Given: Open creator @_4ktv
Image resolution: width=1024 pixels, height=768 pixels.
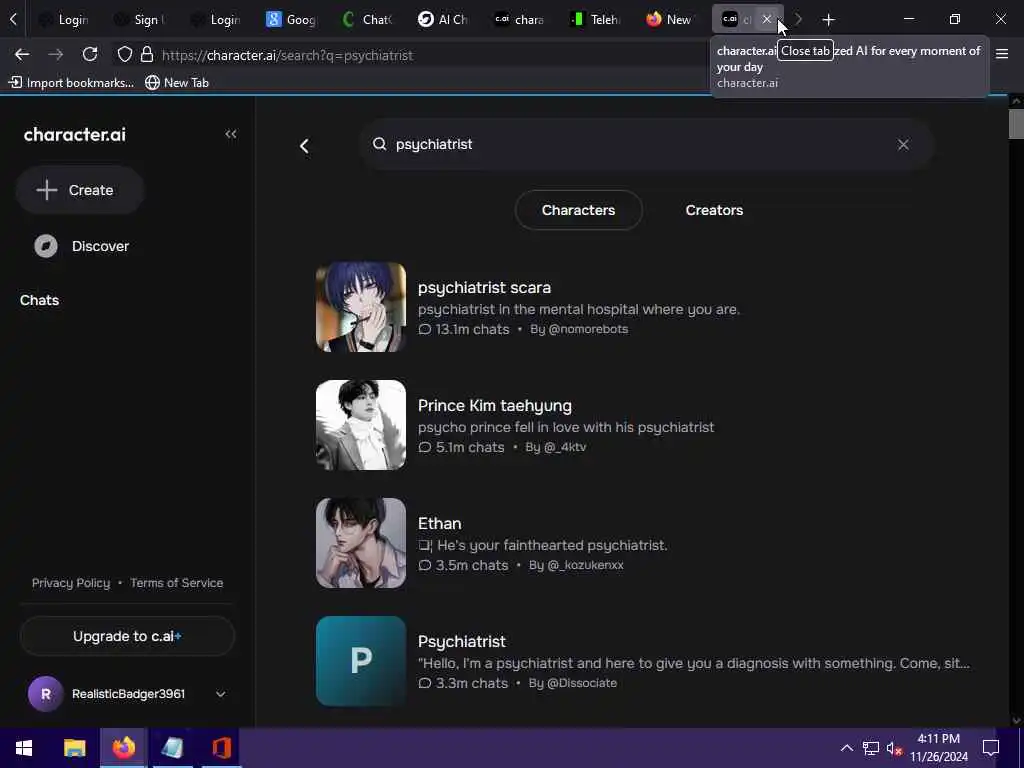Looking at the screenshot, I should (x=565, y=447).
